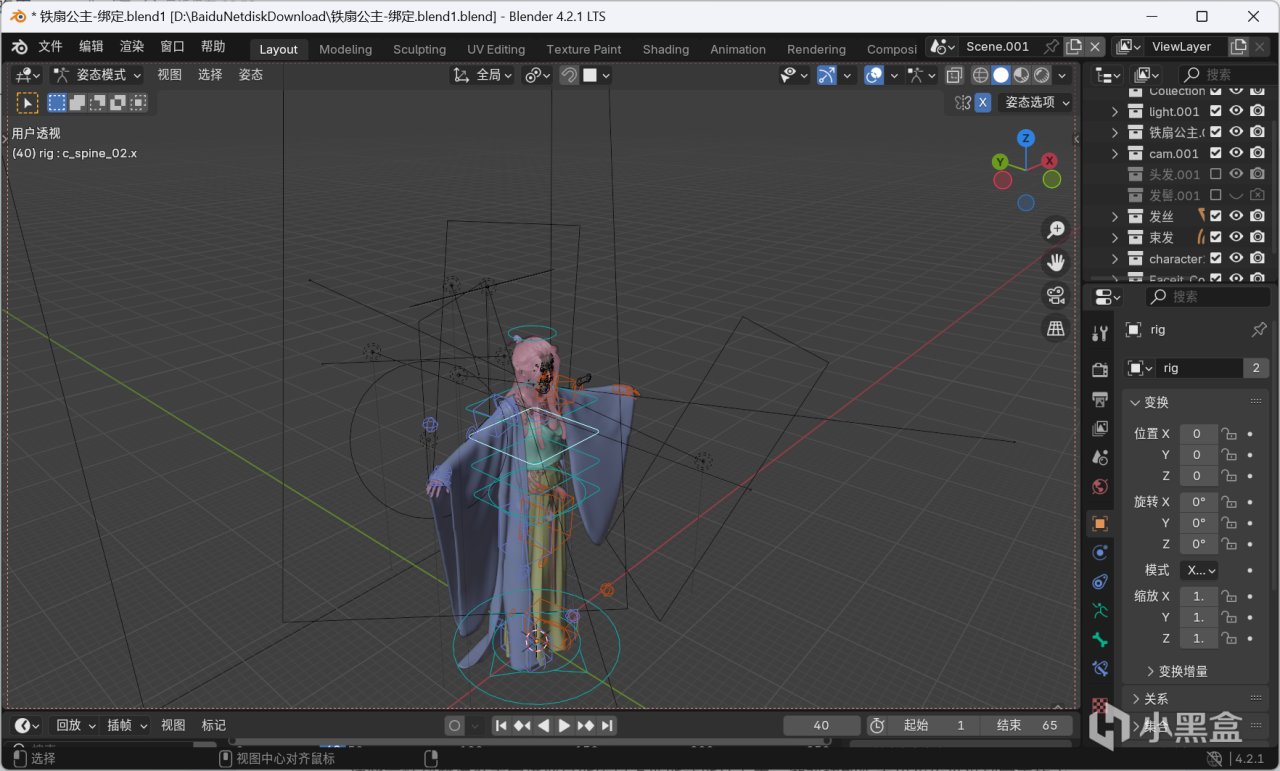Toggle perspective/orthographic grid icon
This screenshot has width=1280, height=771.
[x=1055, y=328]
